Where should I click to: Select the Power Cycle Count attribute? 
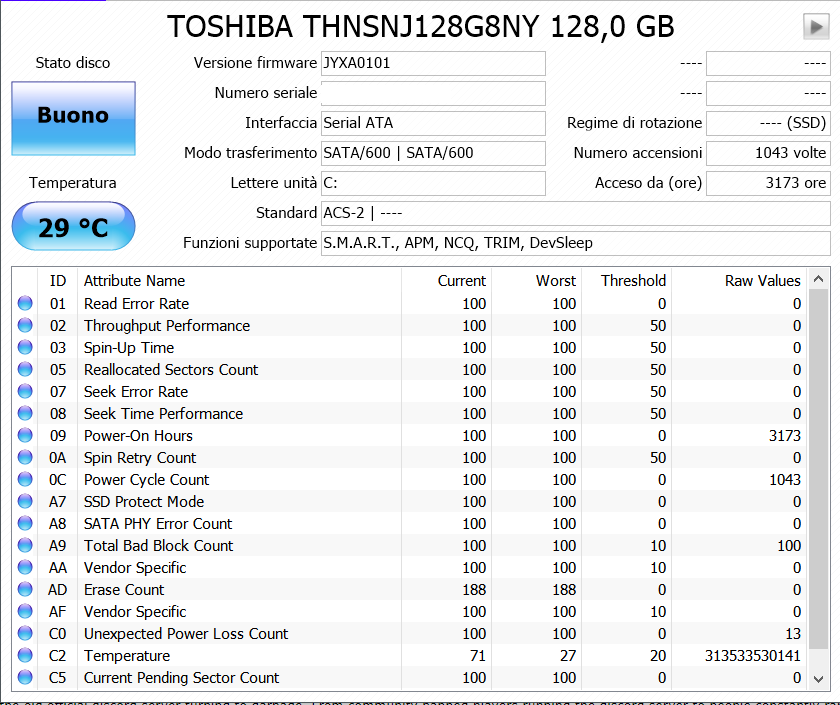click(147, 479)
